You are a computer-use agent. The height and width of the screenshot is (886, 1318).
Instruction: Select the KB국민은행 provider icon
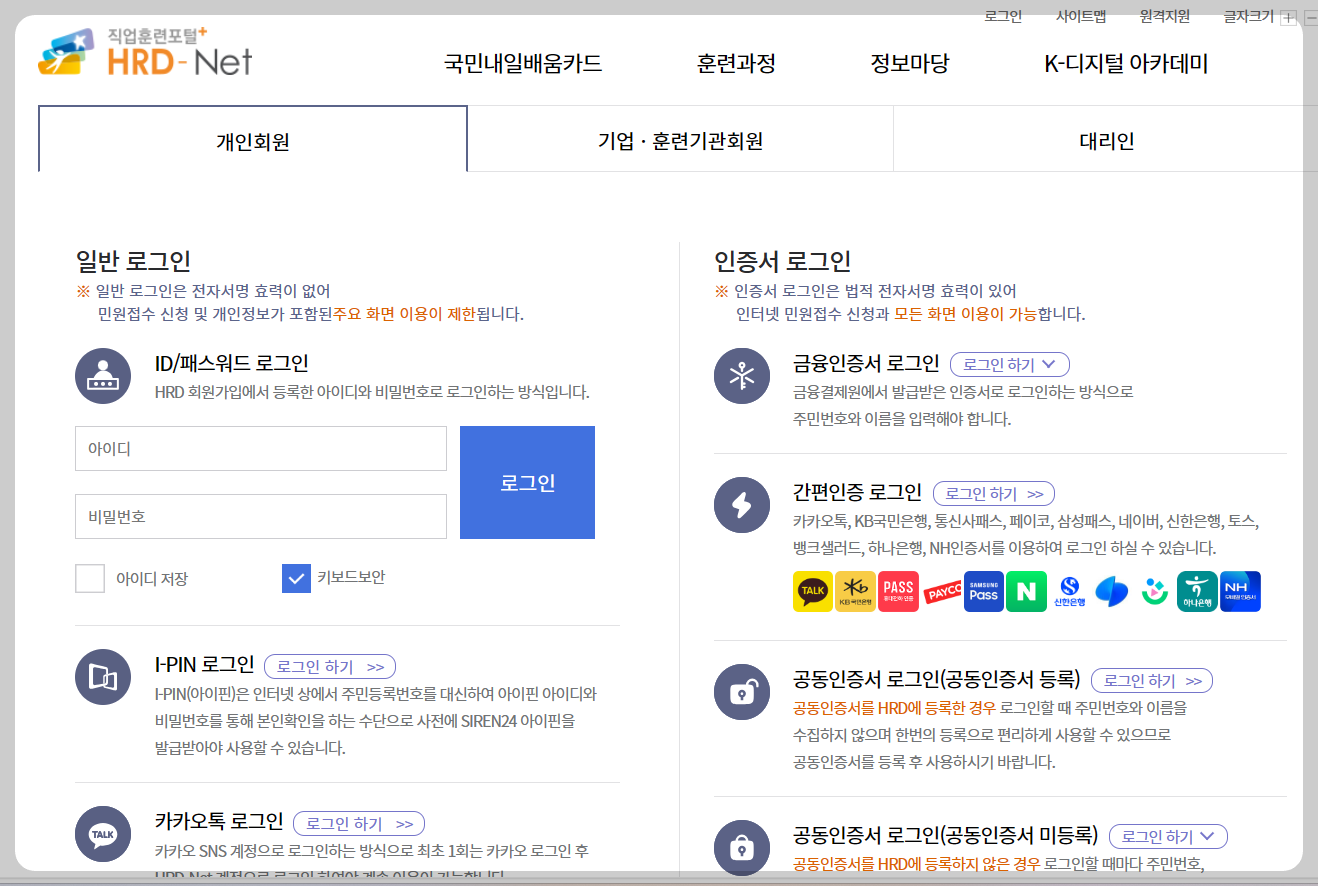[855, 591]
